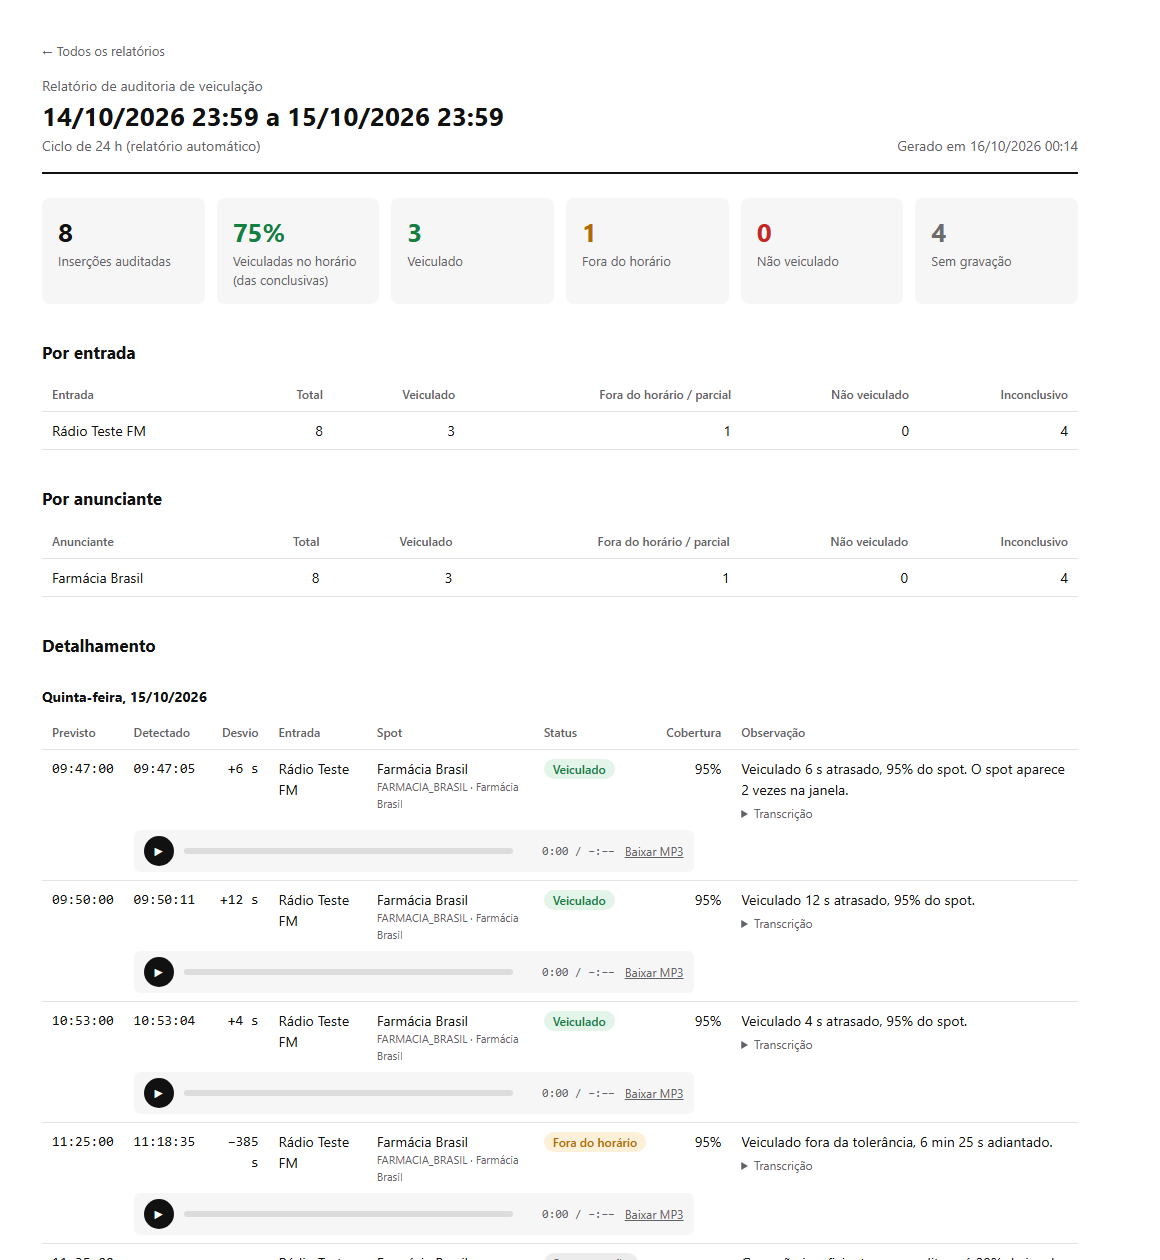
Task: Play audio for the 09:50:00 insertion
Action: (159, 972)
